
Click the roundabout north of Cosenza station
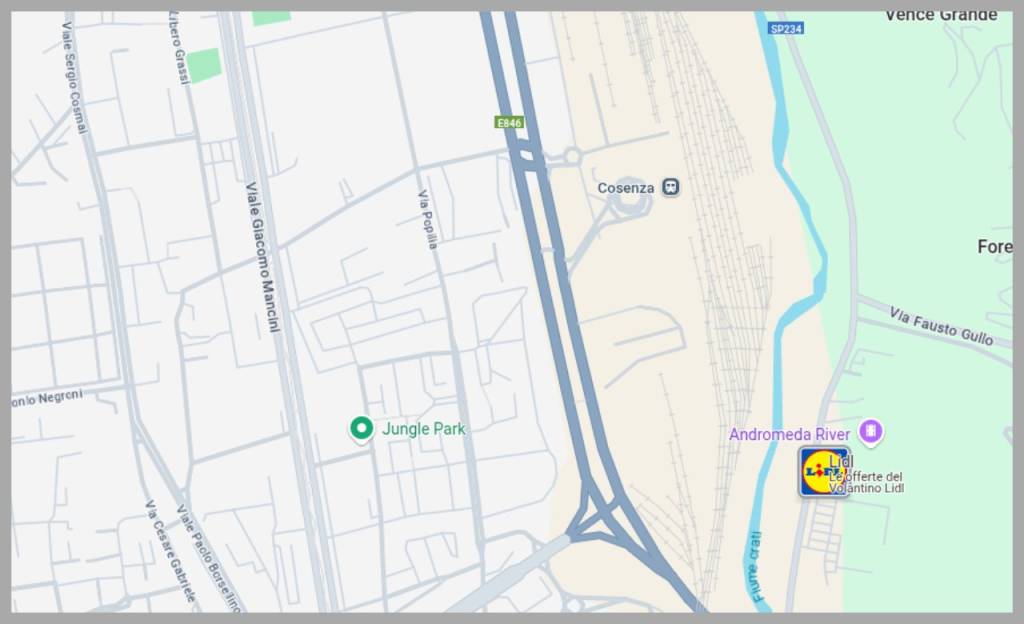pyautogui.click(x=573, y=157)
